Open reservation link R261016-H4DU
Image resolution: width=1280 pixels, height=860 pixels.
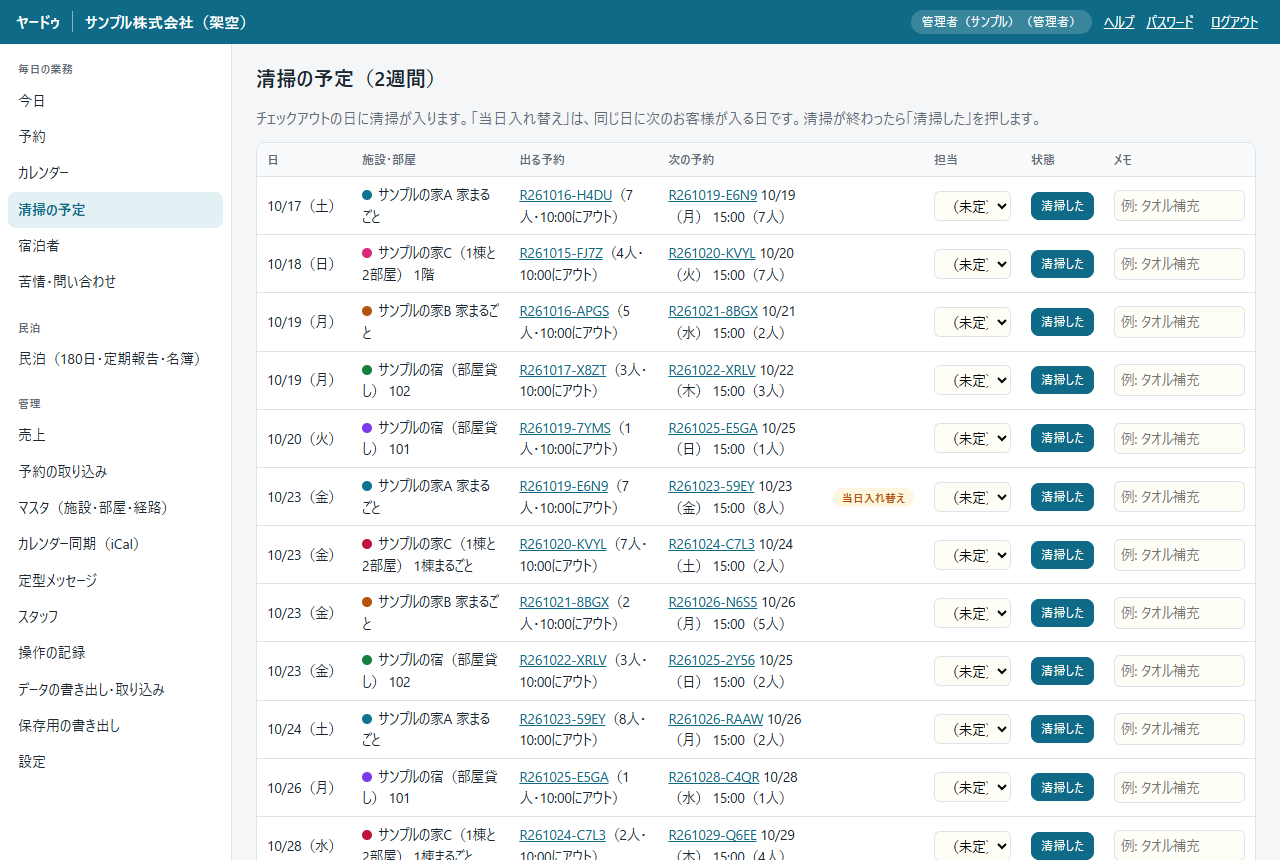pyautogui.click(x=566, y=195)
